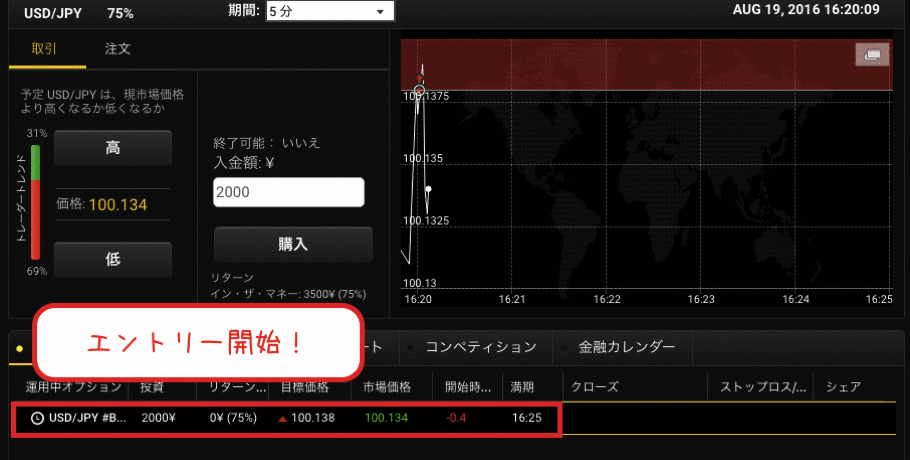Select the 取引 trading tab

[45, 48]
